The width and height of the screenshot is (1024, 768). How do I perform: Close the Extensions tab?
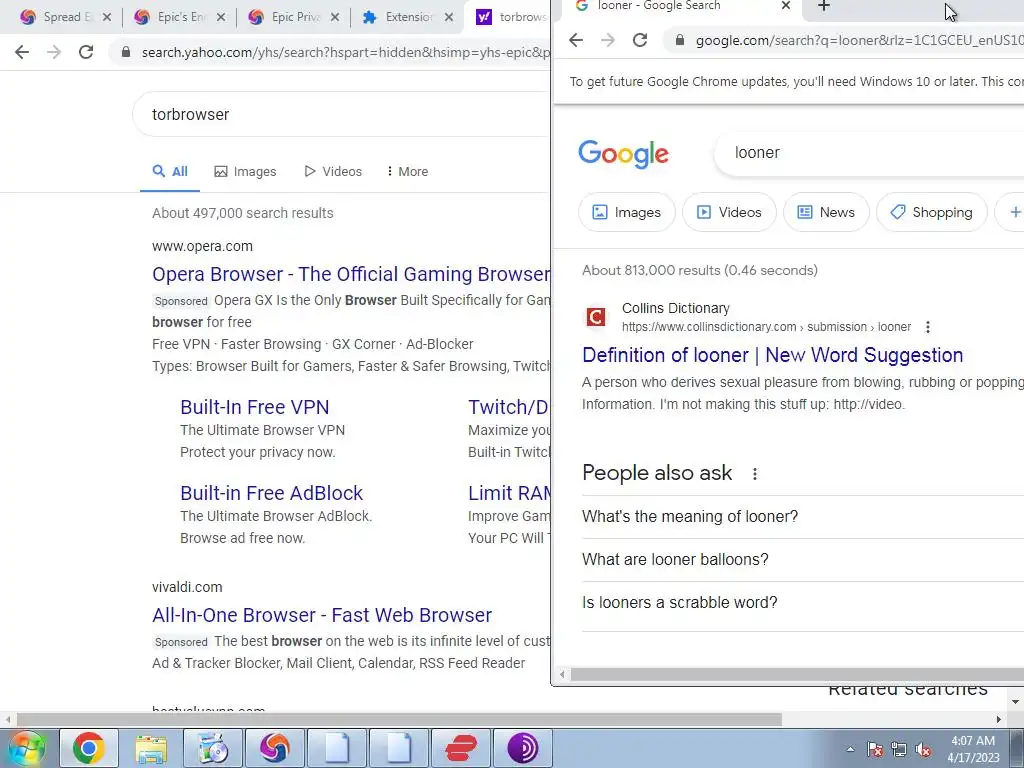click(x=449, y=17)
